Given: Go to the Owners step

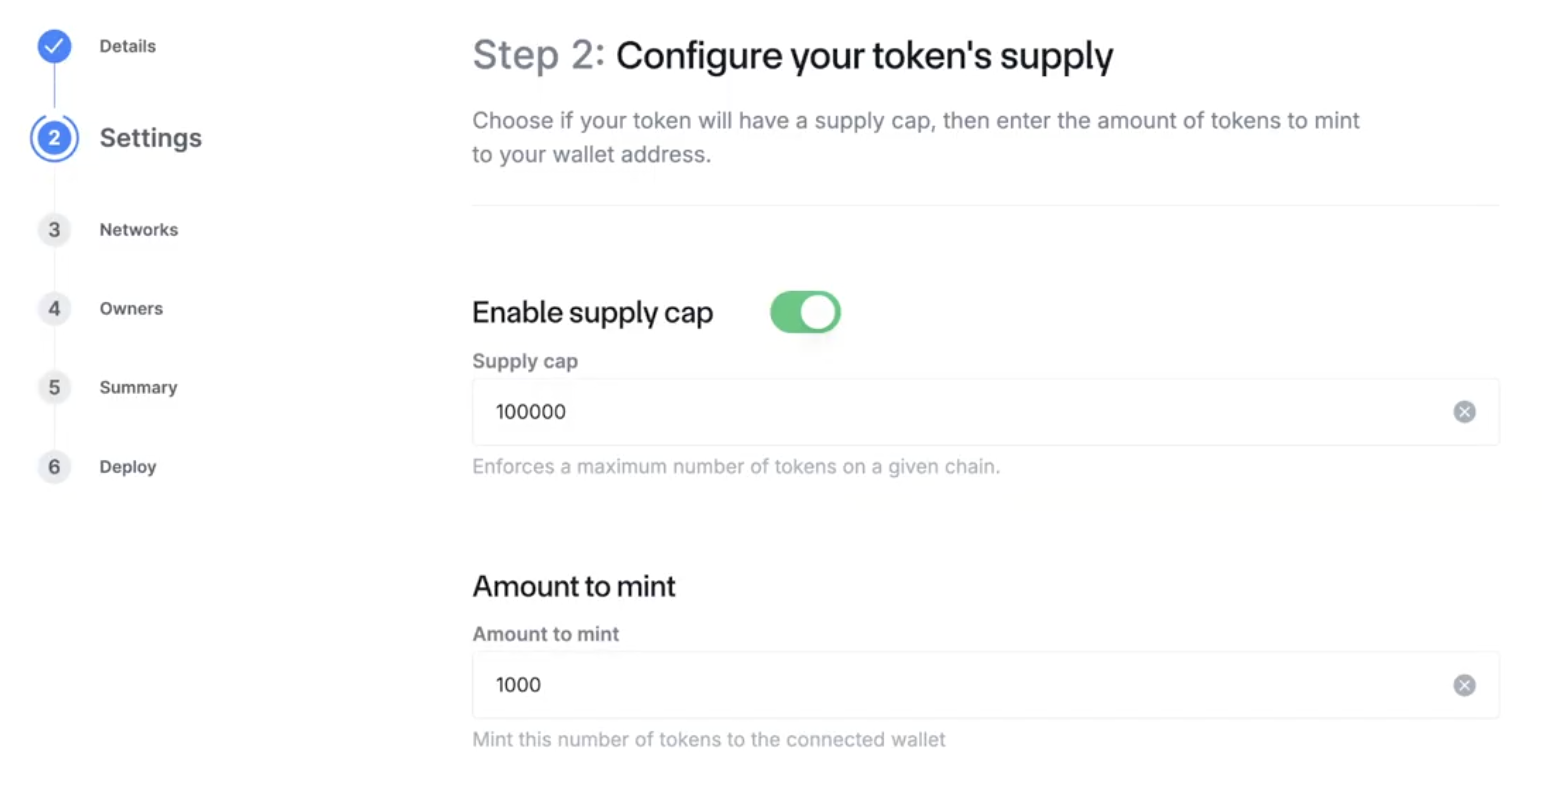Looking at the screenshot, I should [x=131, y=309].
